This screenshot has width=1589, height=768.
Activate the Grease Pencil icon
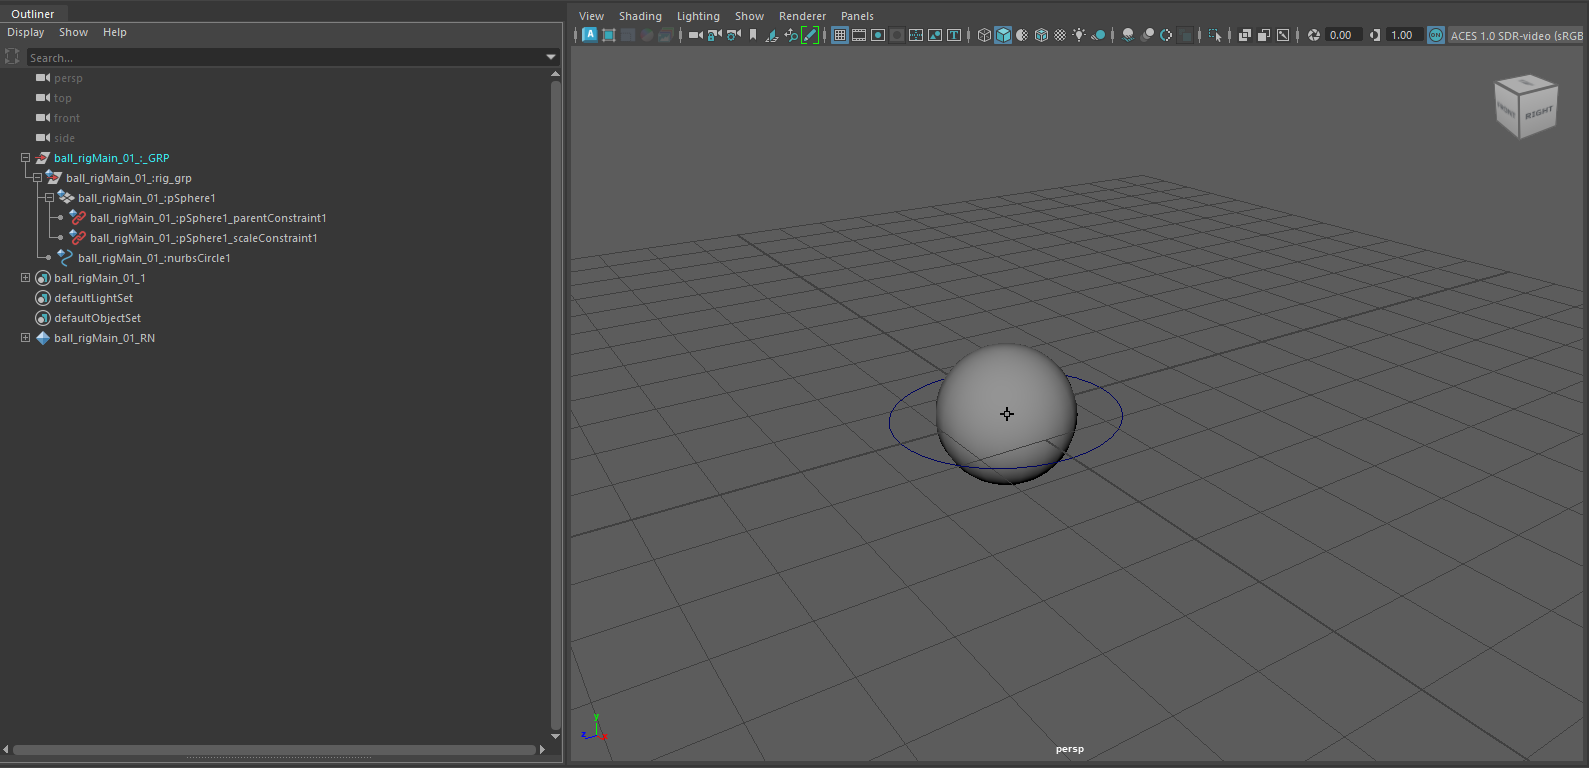(810, 35)
